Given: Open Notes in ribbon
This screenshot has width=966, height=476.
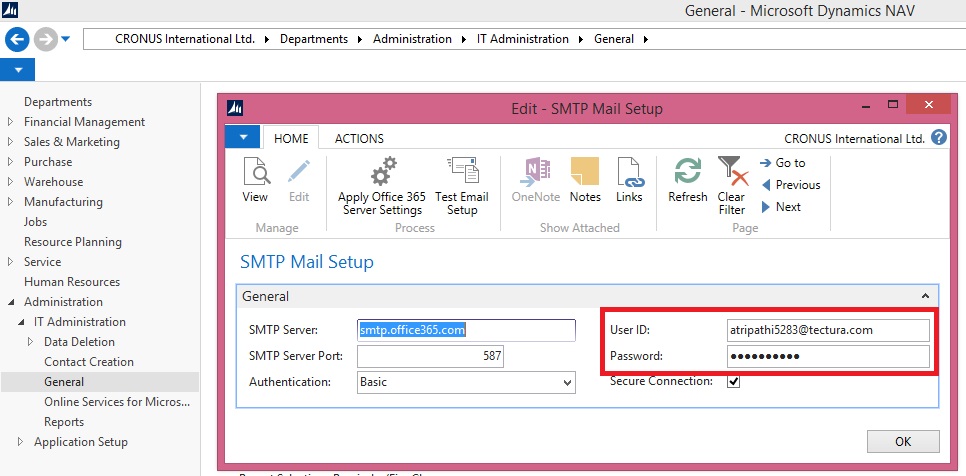Looking at the screenshot, I should click(585, 180).
